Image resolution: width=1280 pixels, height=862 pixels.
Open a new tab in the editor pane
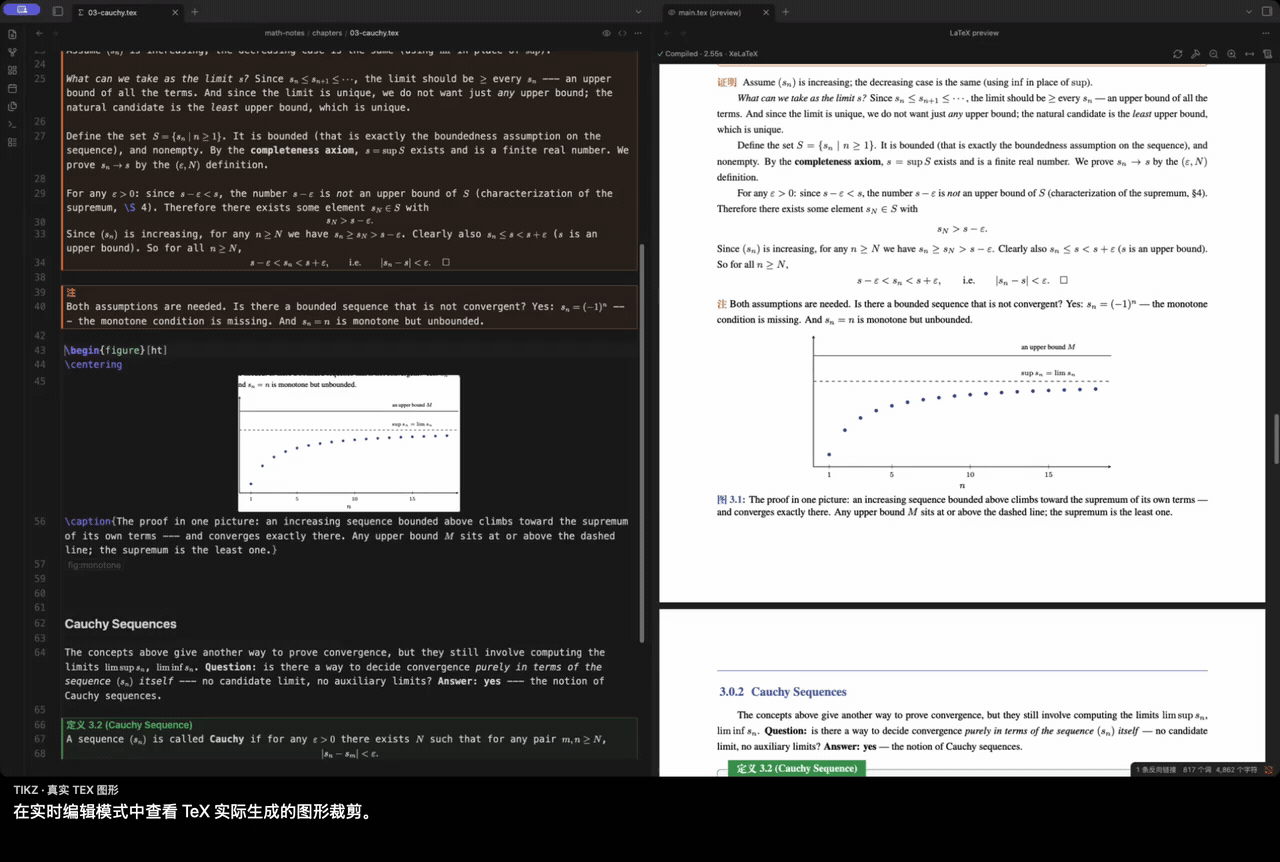tap(195, 12)
